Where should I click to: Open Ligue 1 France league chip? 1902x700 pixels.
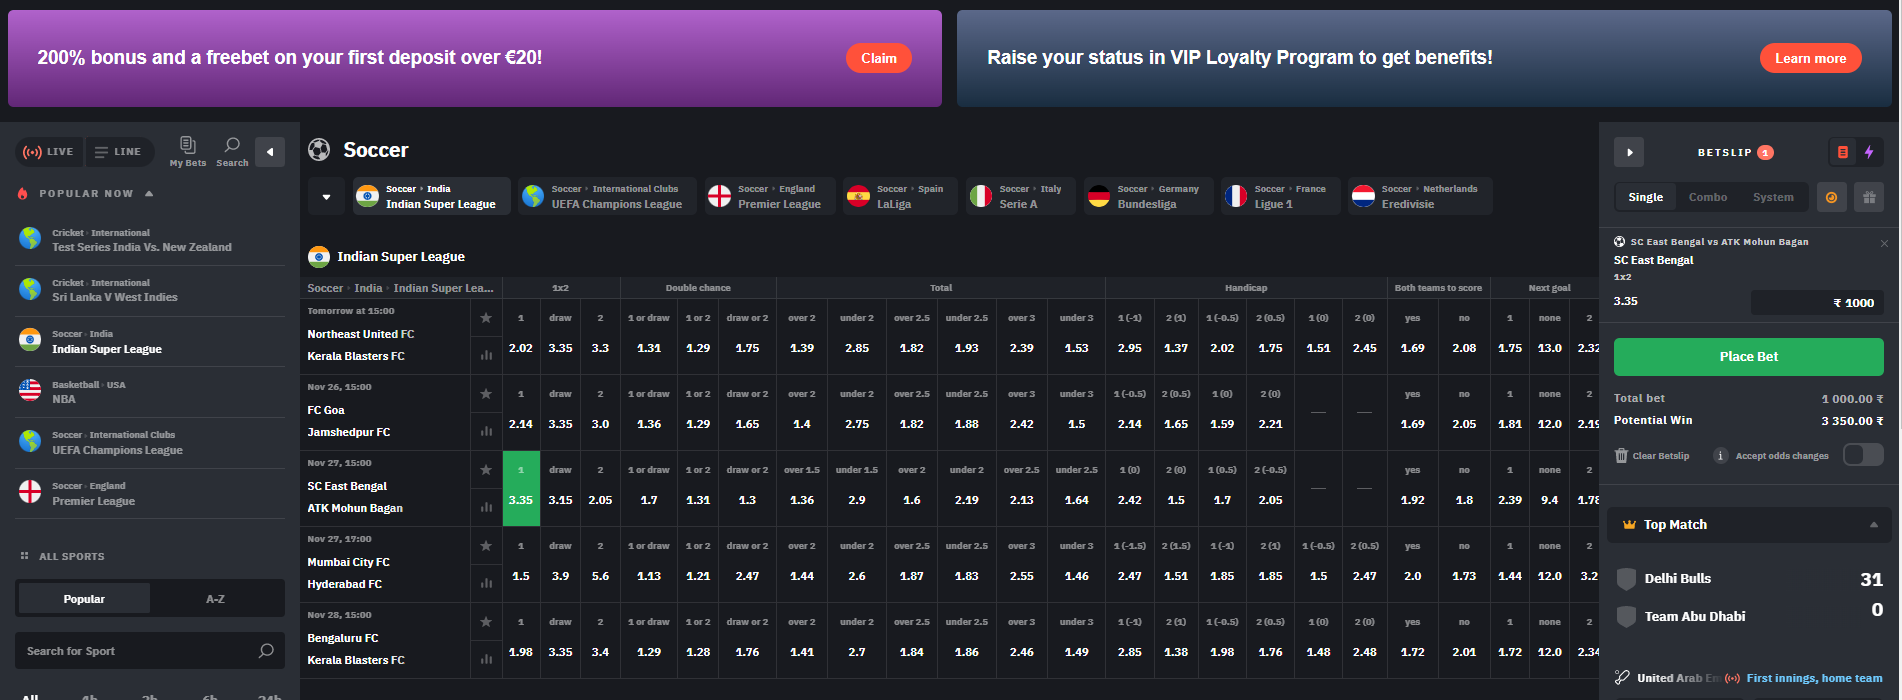pyautogui.click(x=1280, y=196)
